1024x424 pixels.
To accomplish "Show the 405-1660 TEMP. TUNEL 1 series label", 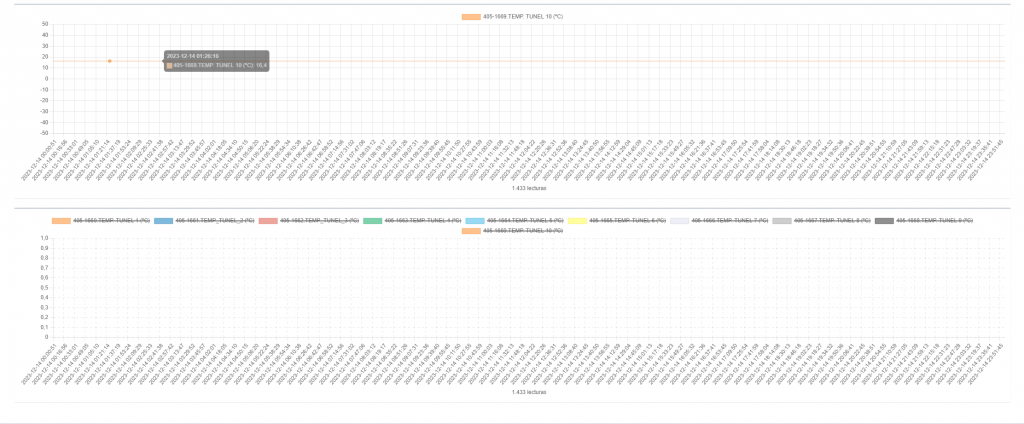I will click(112, 219).
